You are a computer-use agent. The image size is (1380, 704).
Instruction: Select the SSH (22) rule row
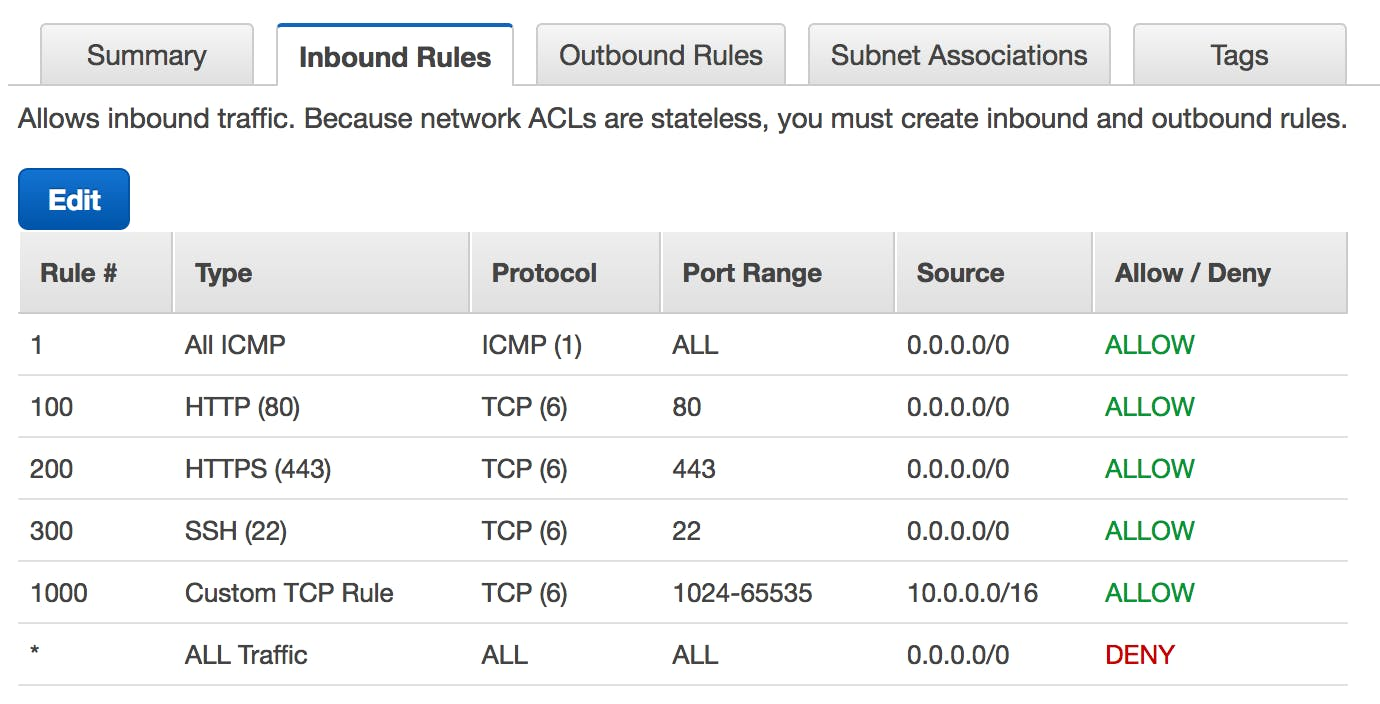pos(236,531)
